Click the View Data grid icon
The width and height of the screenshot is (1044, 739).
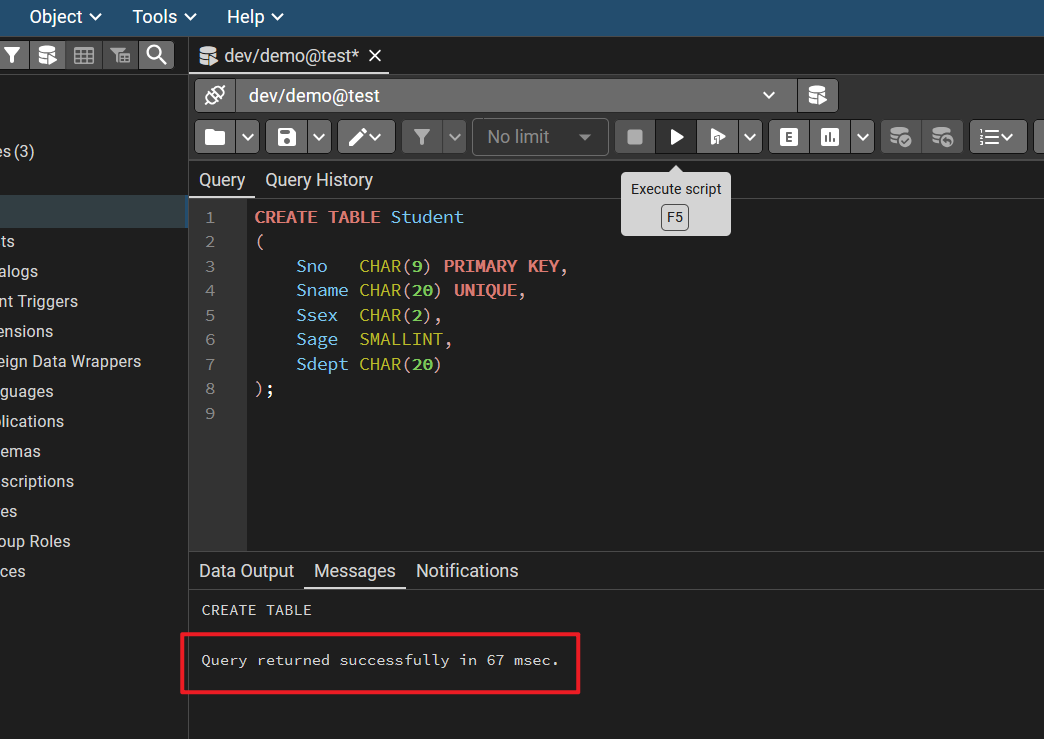(x=84, y=55)
